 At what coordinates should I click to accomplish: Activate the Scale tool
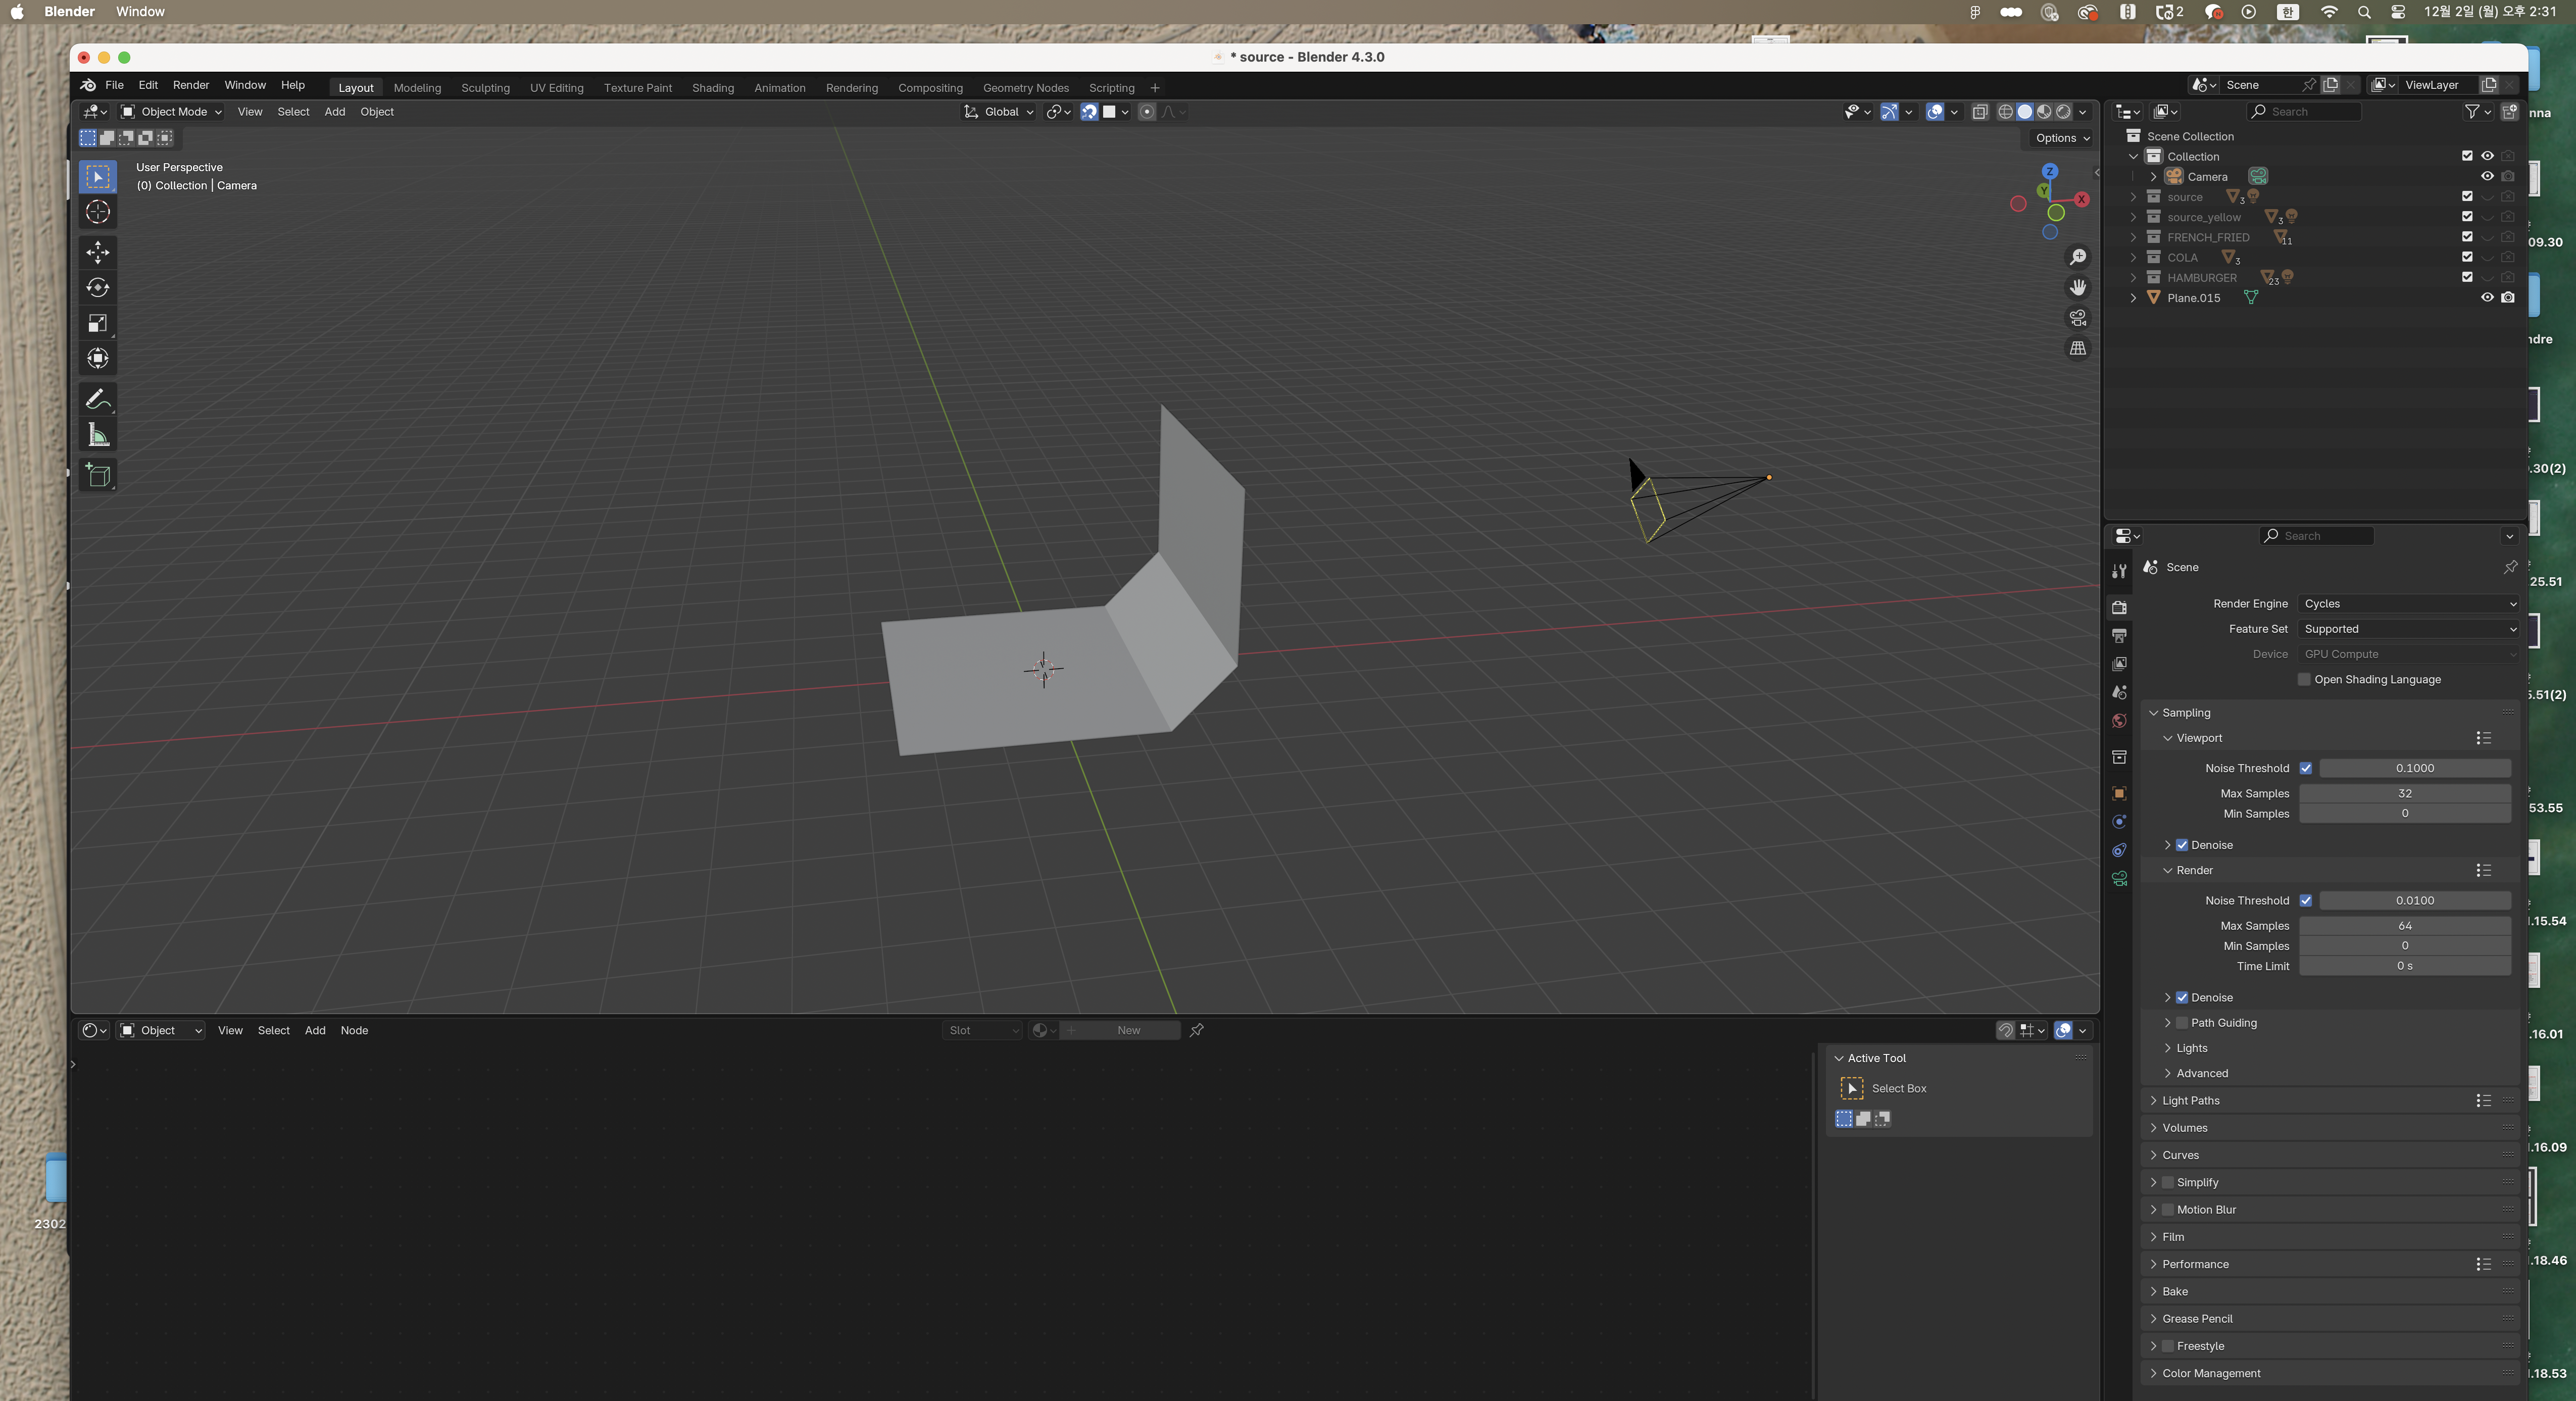[x=98, y=323]
